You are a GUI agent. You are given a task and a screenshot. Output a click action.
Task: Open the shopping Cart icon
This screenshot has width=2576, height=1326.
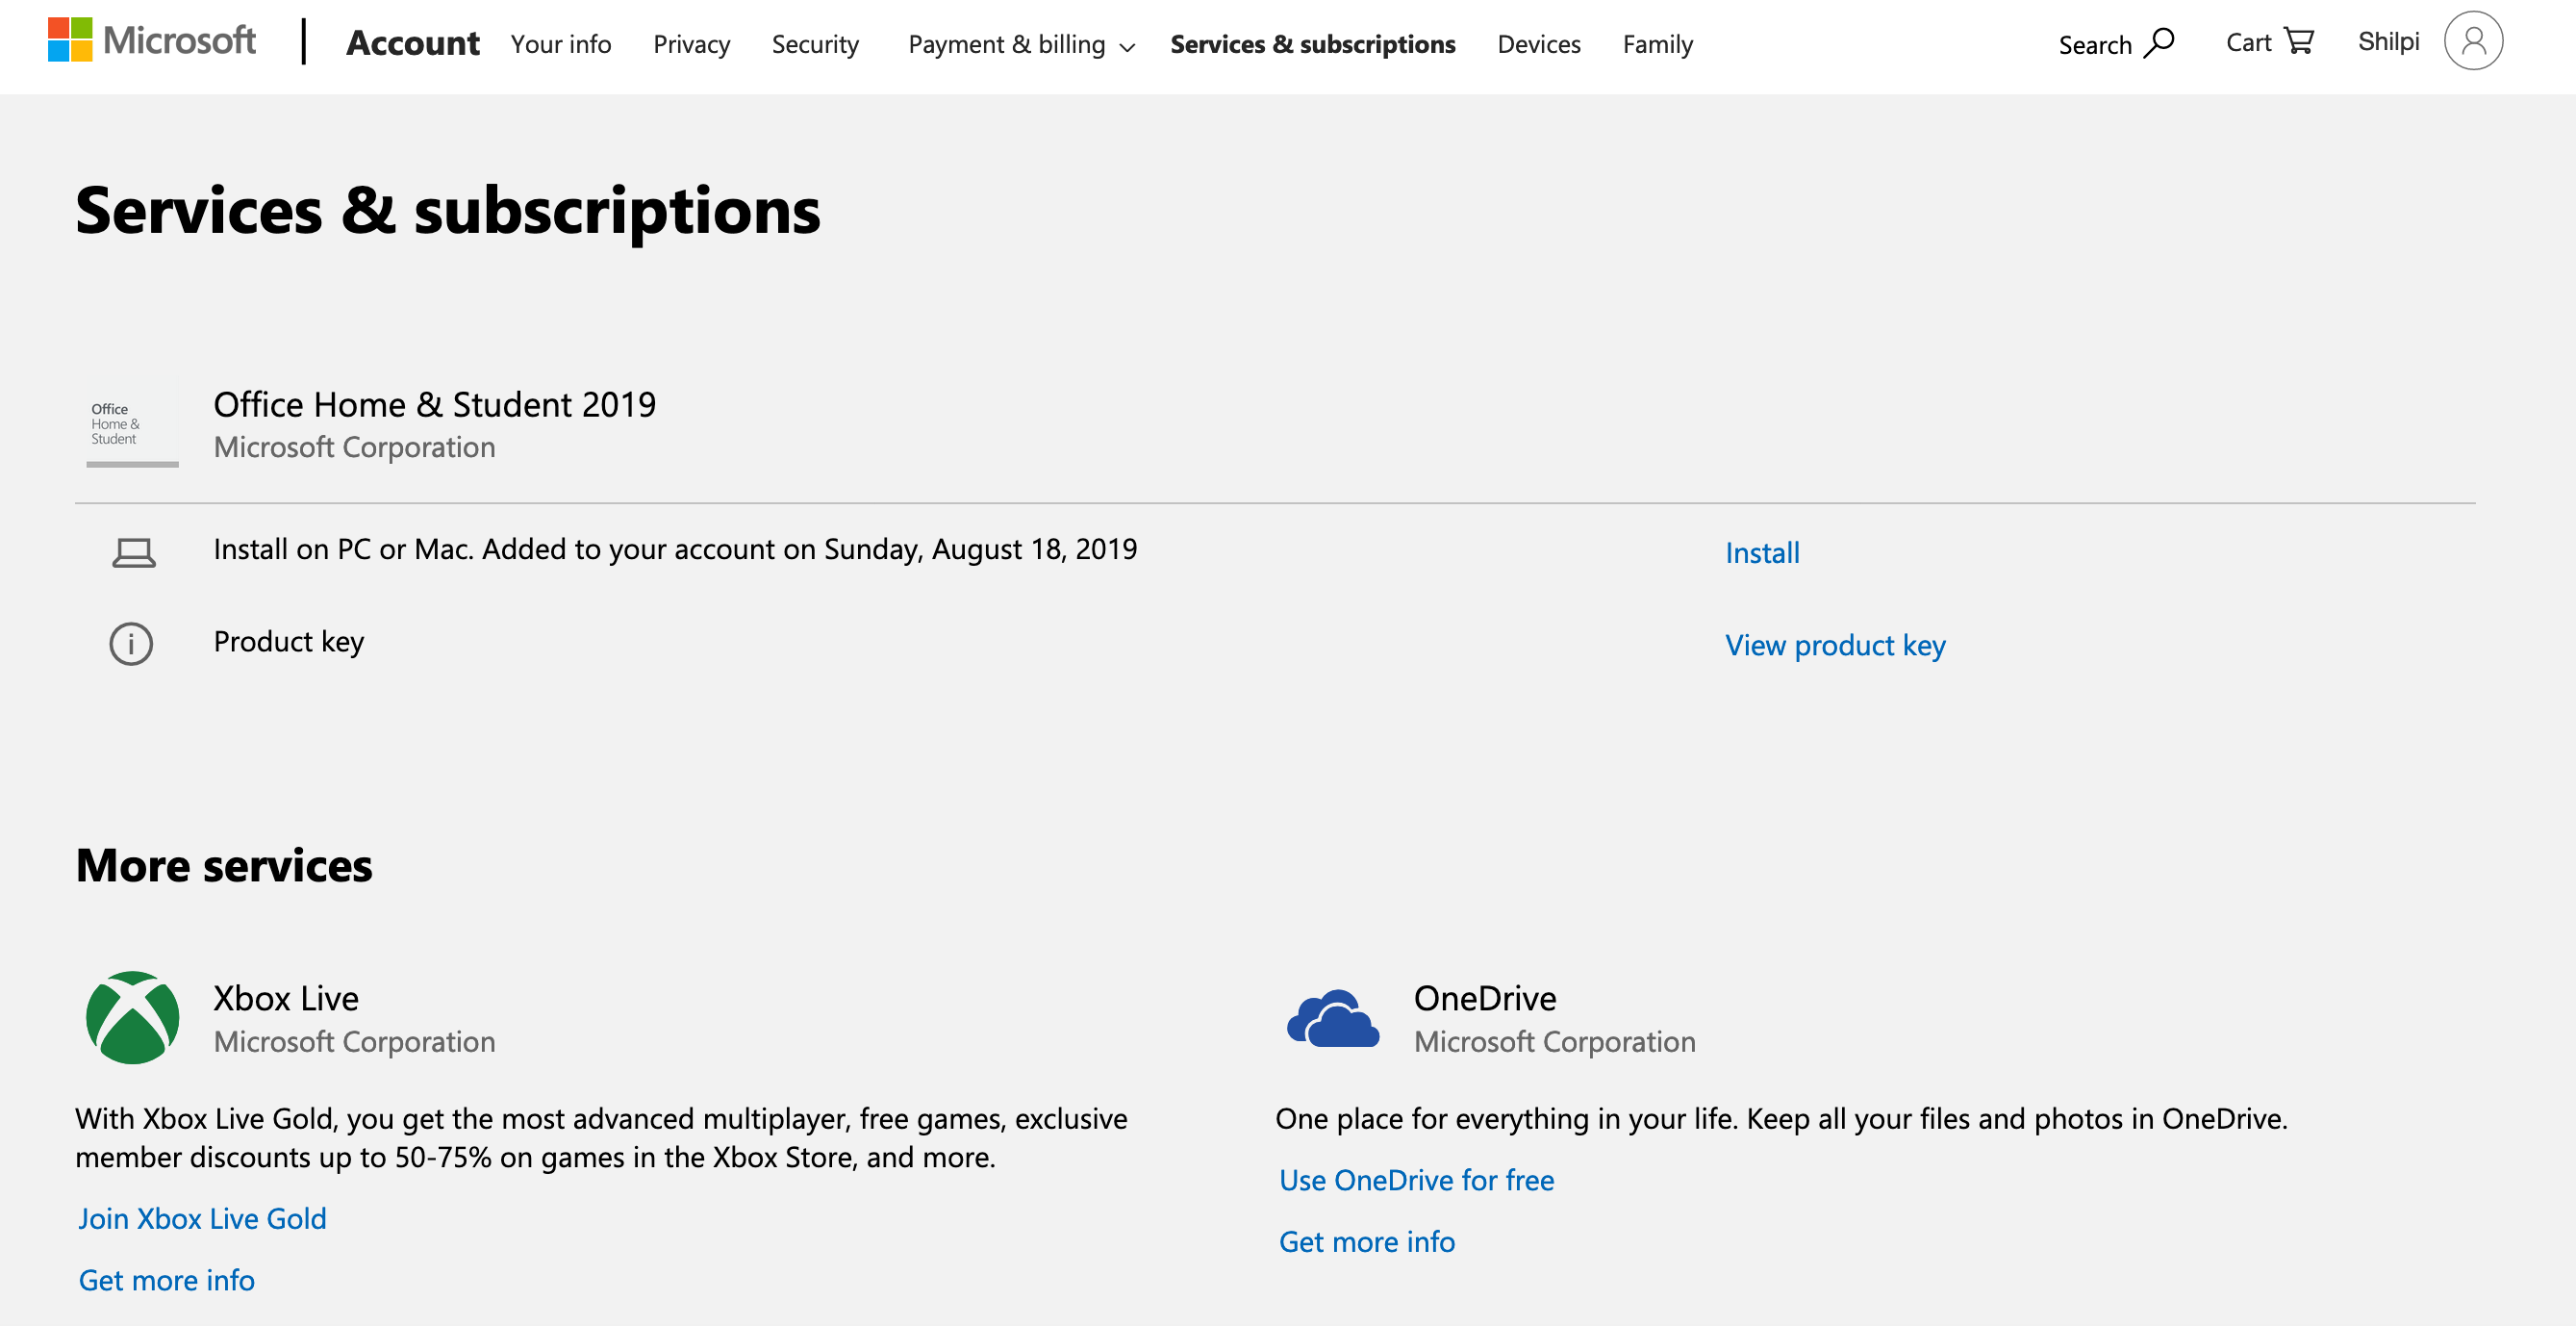(x=2300, y=42)
